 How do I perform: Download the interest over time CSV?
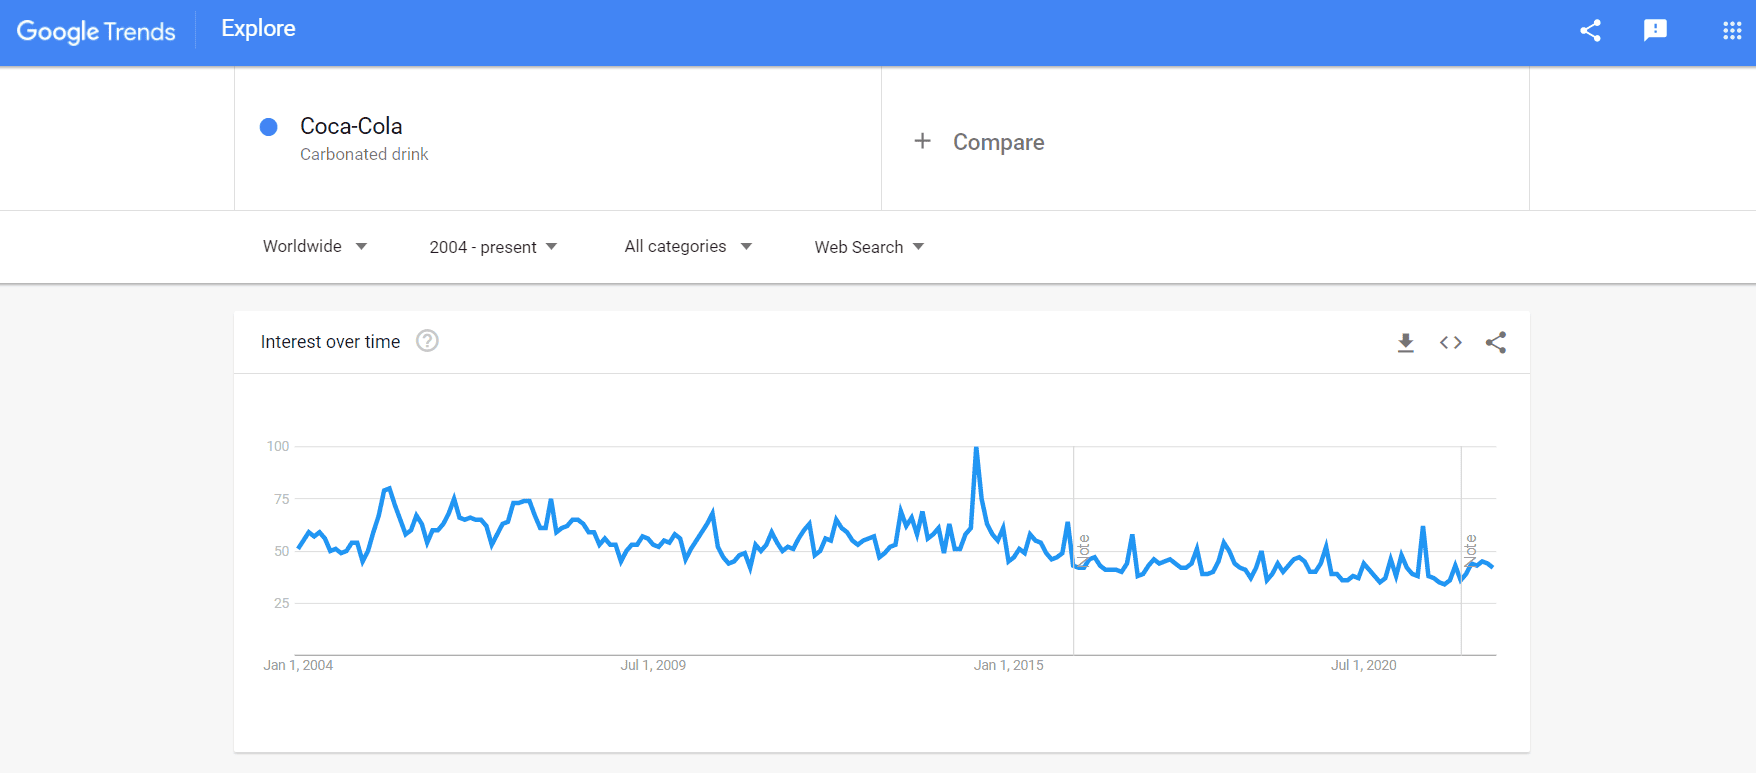pyautogui.click(x=1405, y=343)
